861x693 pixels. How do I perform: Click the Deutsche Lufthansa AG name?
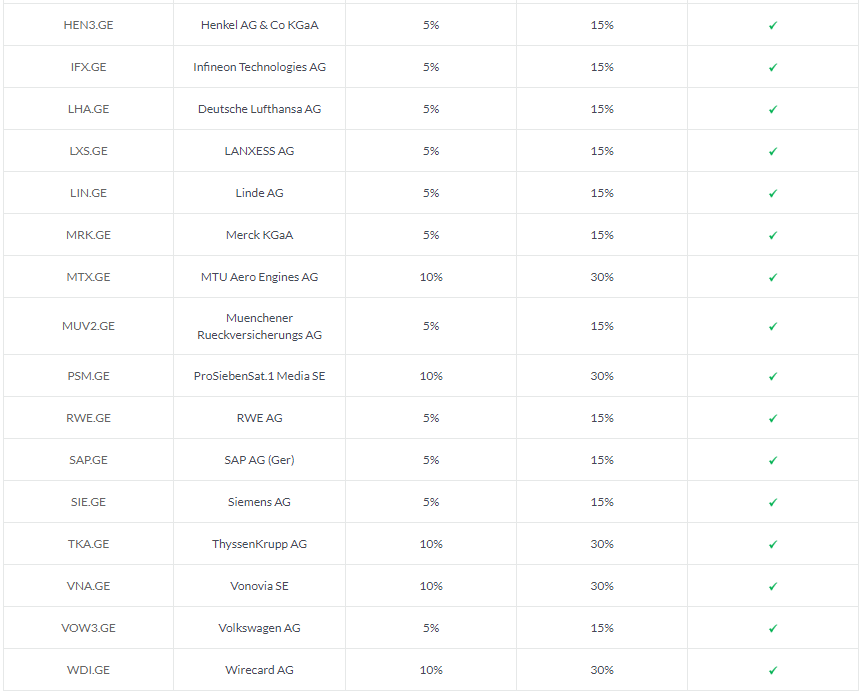(x=259, y=109)
